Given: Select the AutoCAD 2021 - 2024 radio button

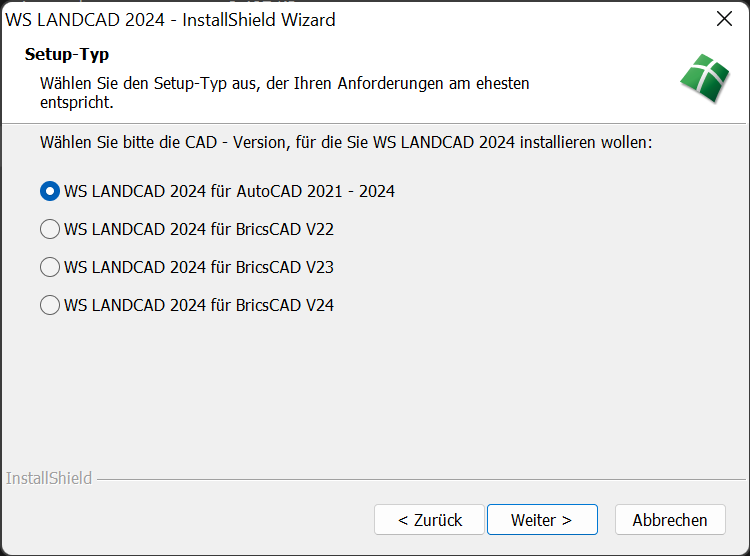Looking at the screenshot, I should point(50,191).
